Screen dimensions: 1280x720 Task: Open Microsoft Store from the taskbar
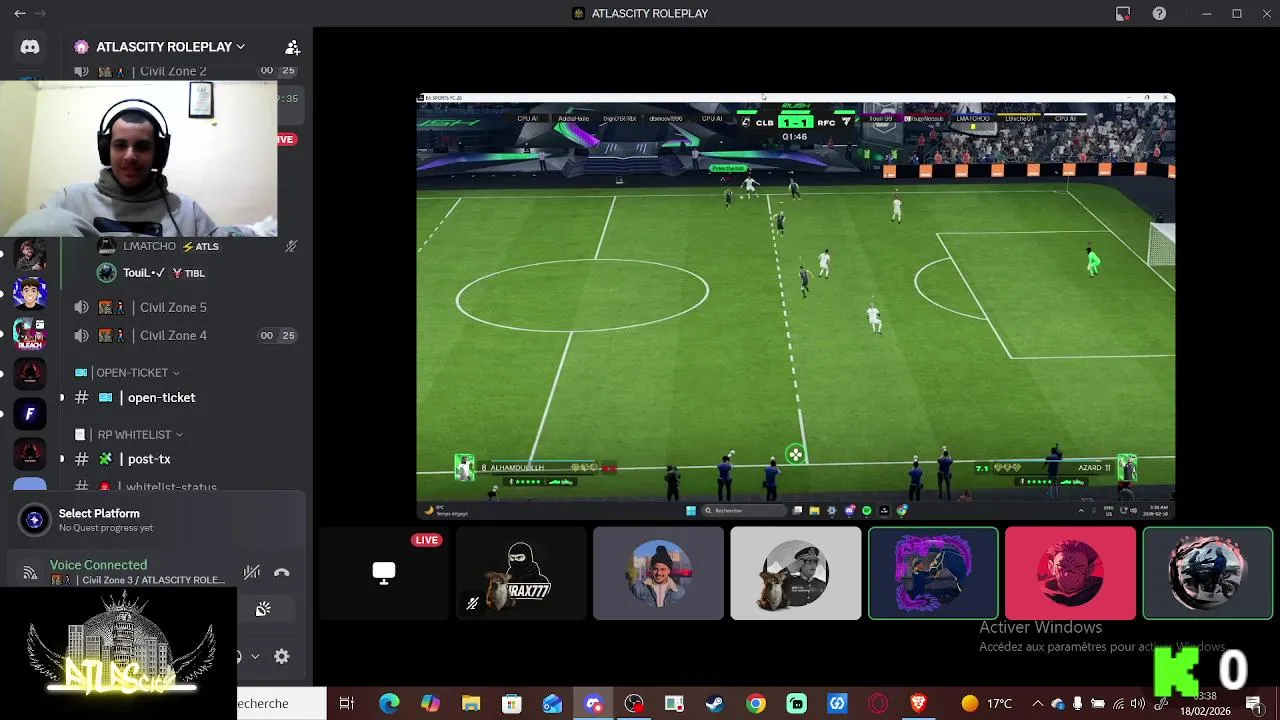(511, 703)
